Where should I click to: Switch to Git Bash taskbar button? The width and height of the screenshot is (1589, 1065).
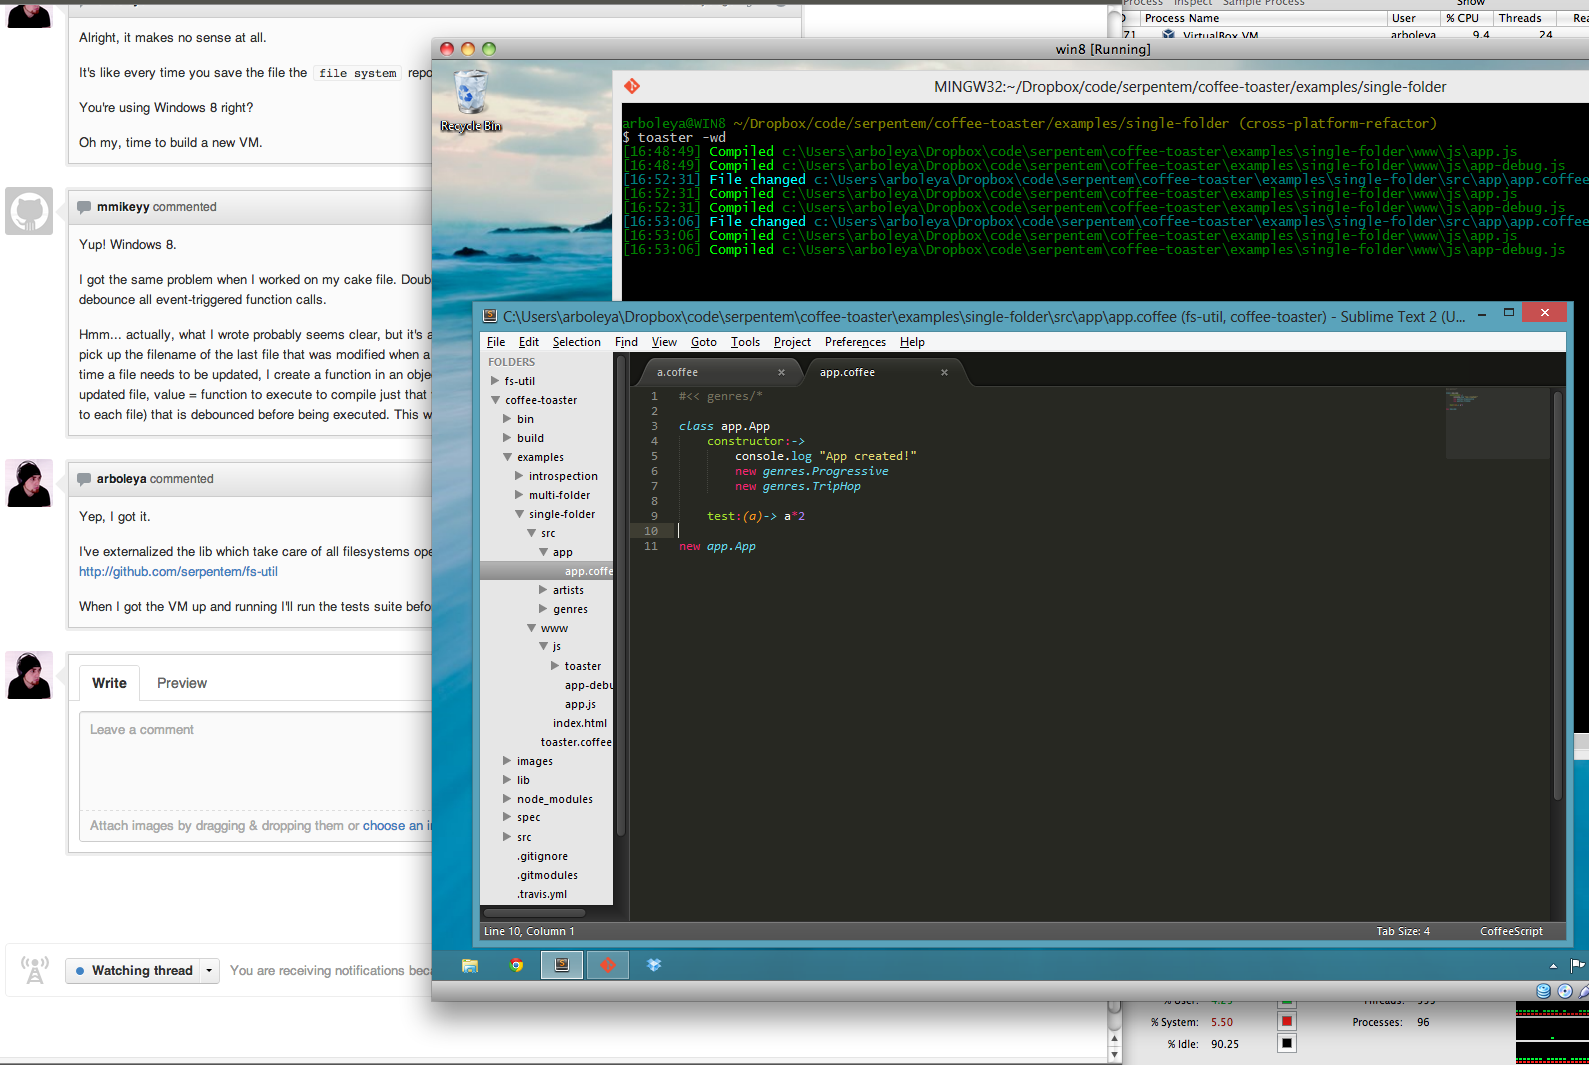point(608,965)
